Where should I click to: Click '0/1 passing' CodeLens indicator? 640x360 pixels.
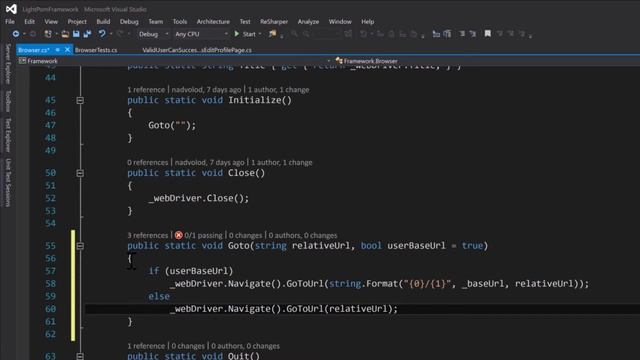click(x=203, y=235)
